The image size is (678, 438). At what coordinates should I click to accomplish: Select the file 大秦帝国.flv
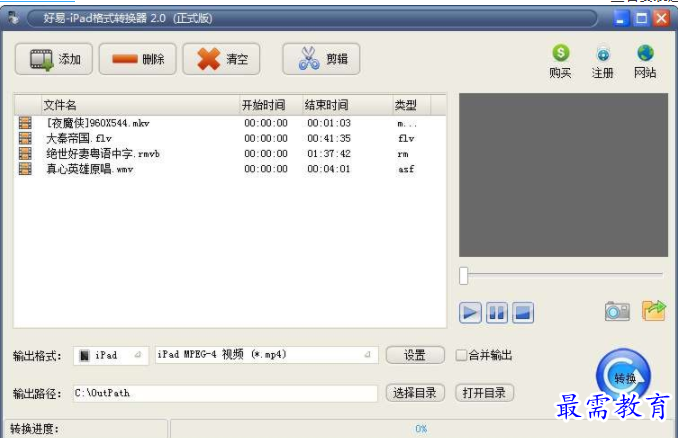[79, 138]
